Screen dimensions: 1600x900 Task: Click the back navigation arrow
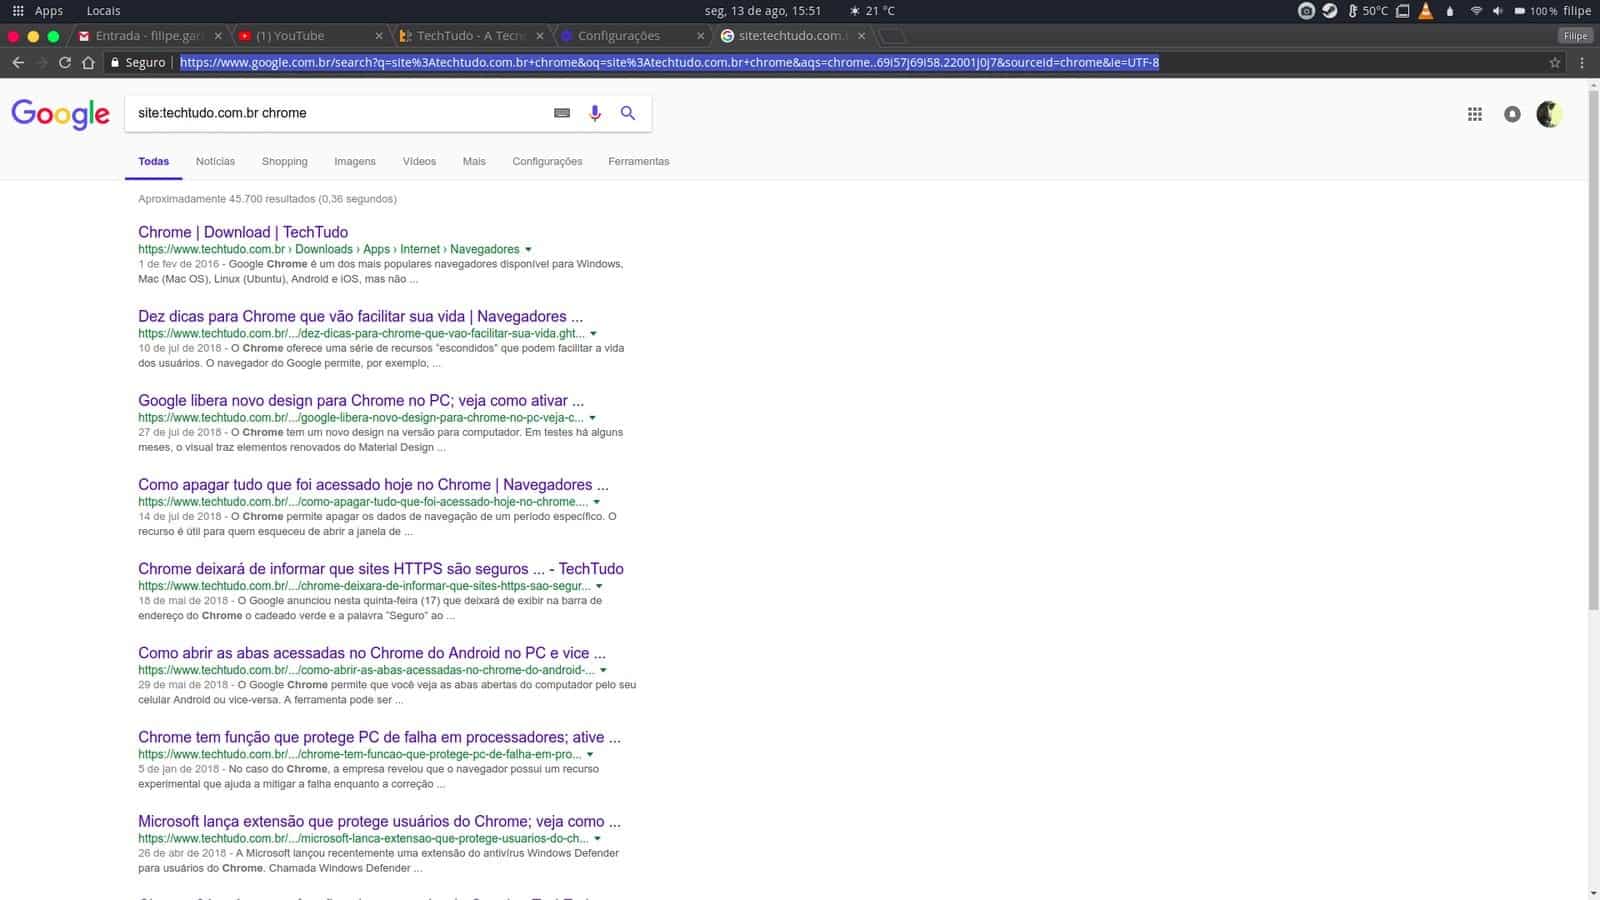18,62
